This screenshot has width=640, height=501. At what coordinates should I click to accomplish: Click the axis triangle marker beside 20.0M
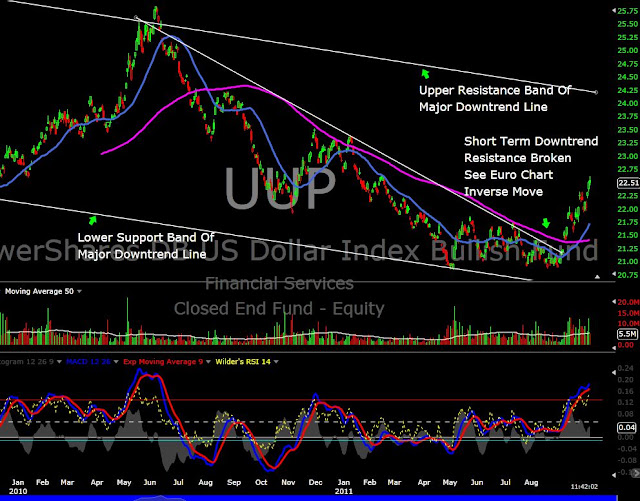[614, 302]
